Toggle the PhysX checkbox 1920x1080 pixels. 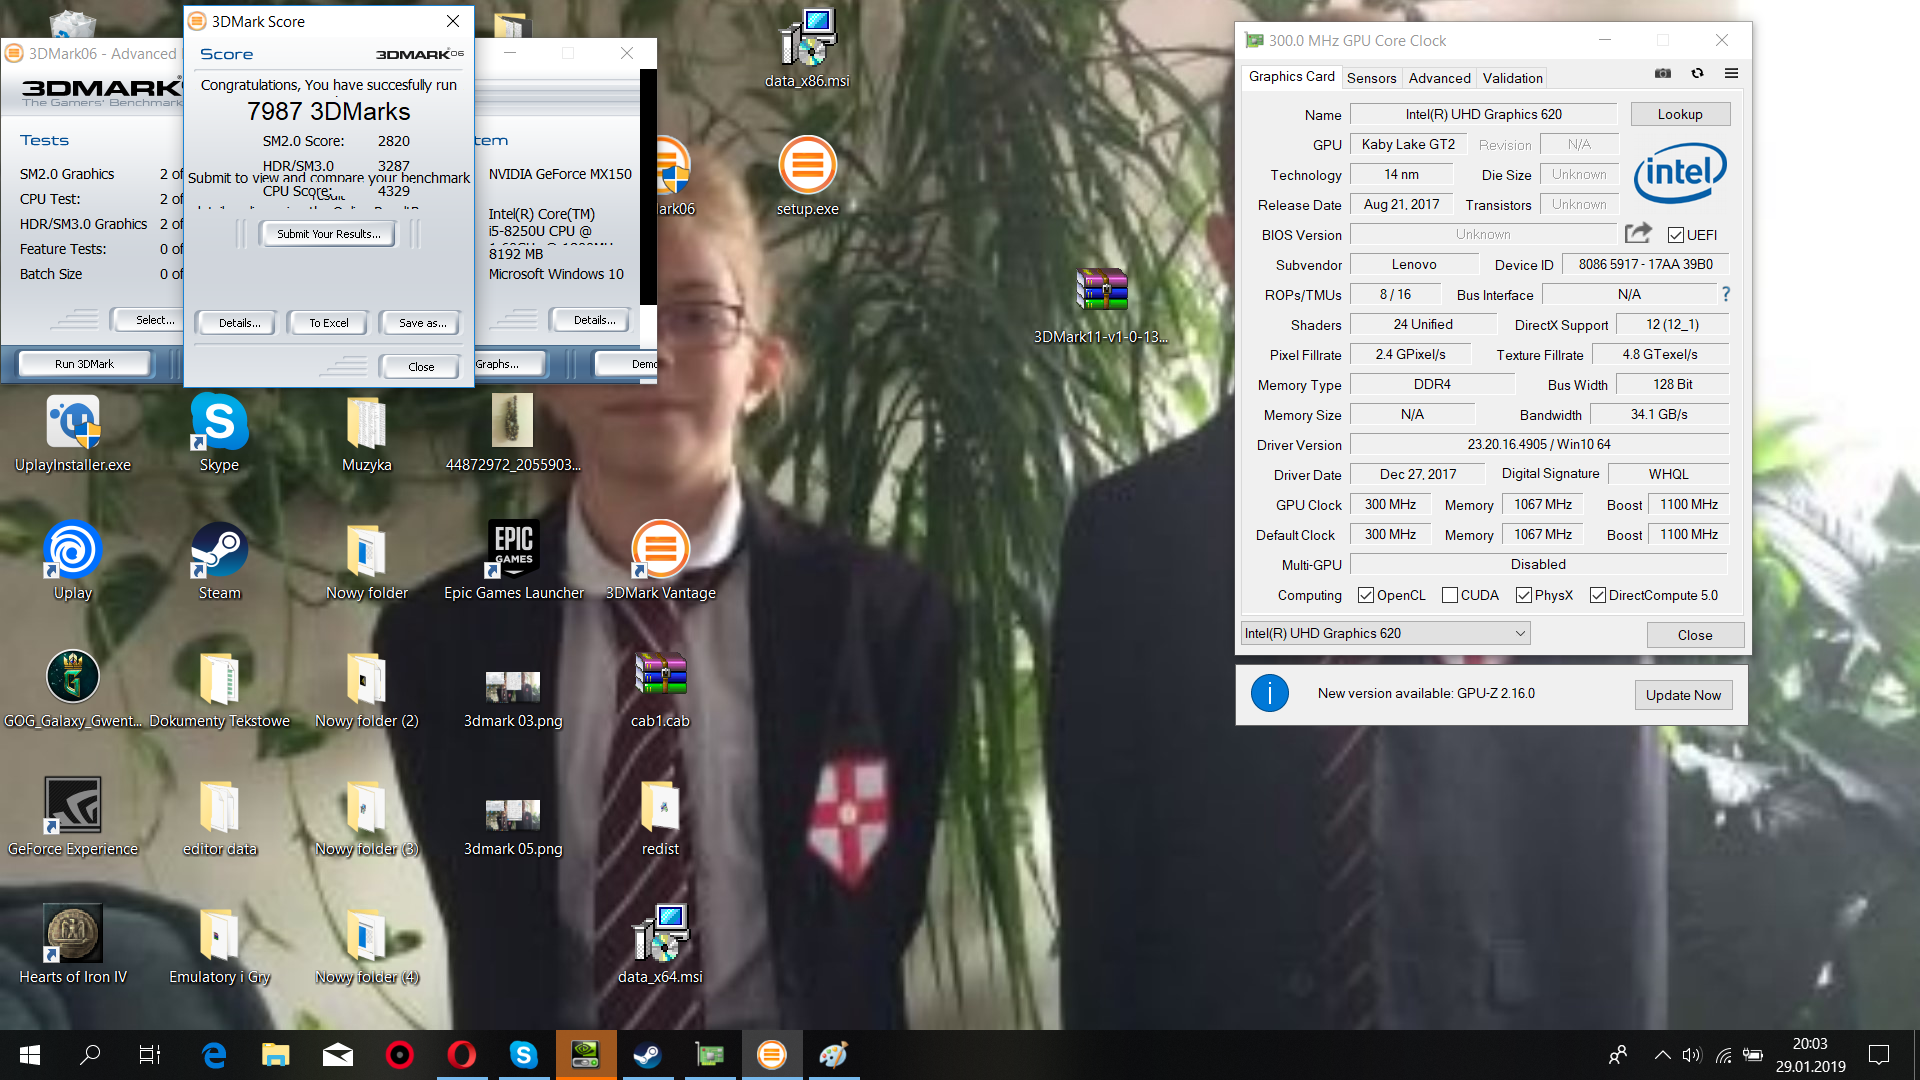click(1524, 595)
